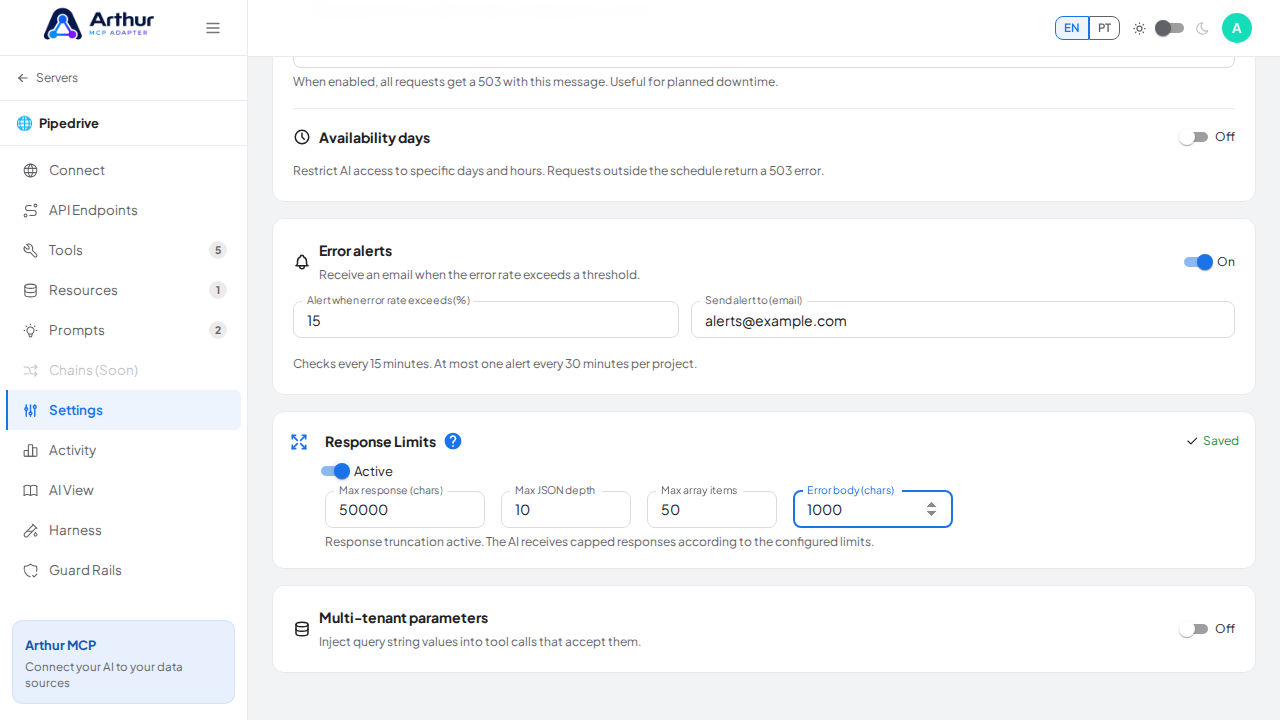Click the Availability days clock icon
The image size is (1280, 720).
[x=302, y=137]
